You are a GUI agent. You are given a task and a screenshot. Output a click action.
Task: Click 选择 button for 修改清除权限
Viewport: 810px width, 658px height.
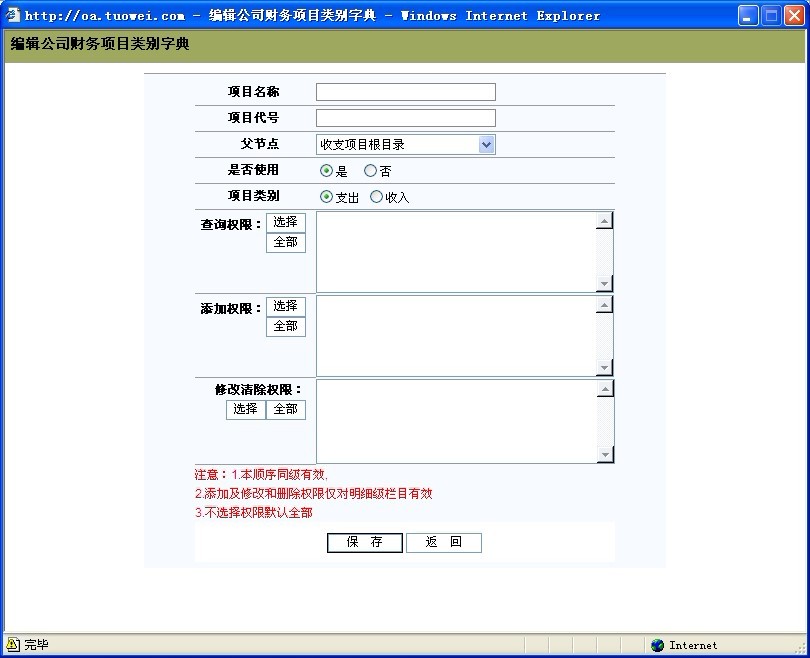click(x=246, y=409)
